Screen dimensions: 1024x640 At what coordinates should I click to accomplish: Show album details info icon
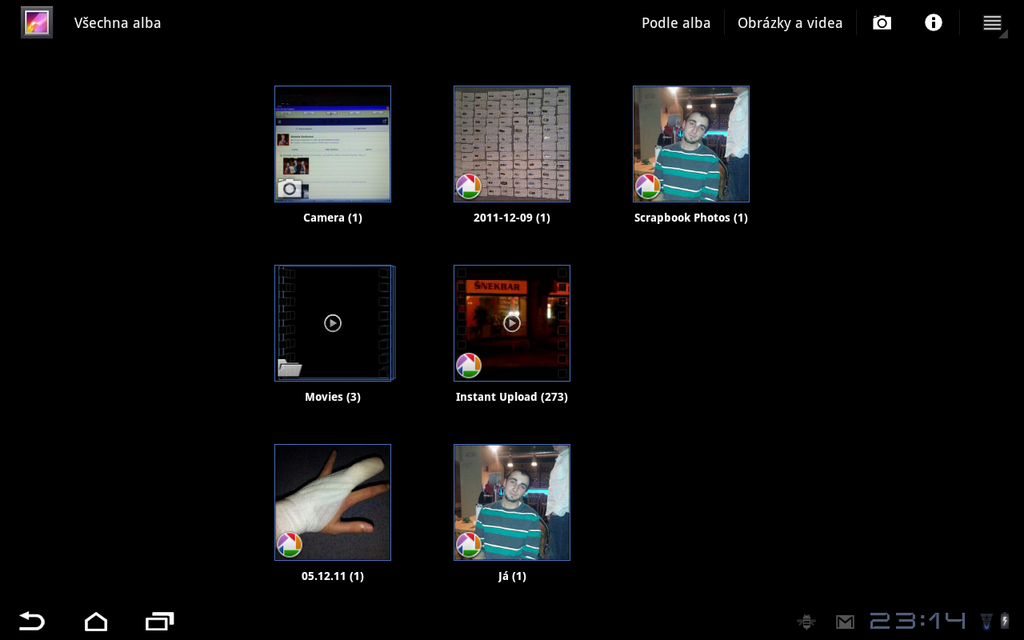[x=933, y=22]
